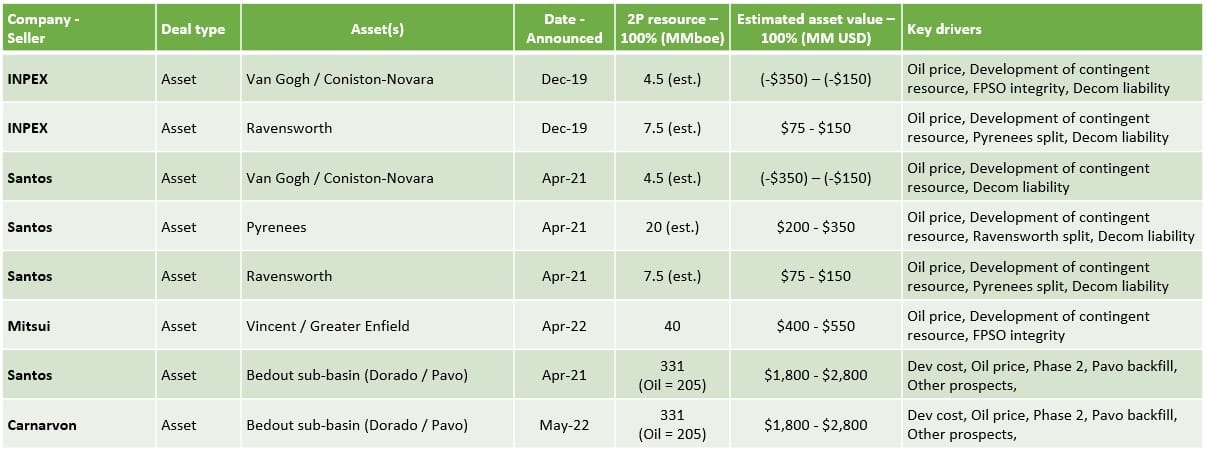The image size is (1207, 449).
Task: Select the "$400 - $550" asset value cell
Action: click(x=815, y=325)
